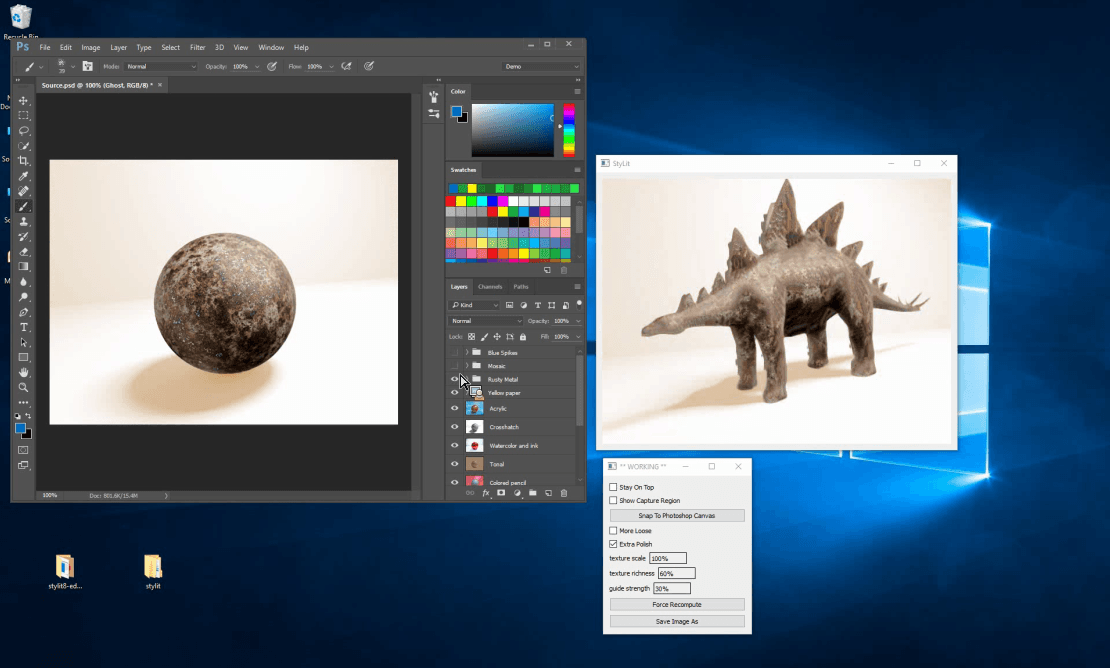Select the Dodge tool
1110x668 pixels.
pyautogui.click(x=23, y=297)
